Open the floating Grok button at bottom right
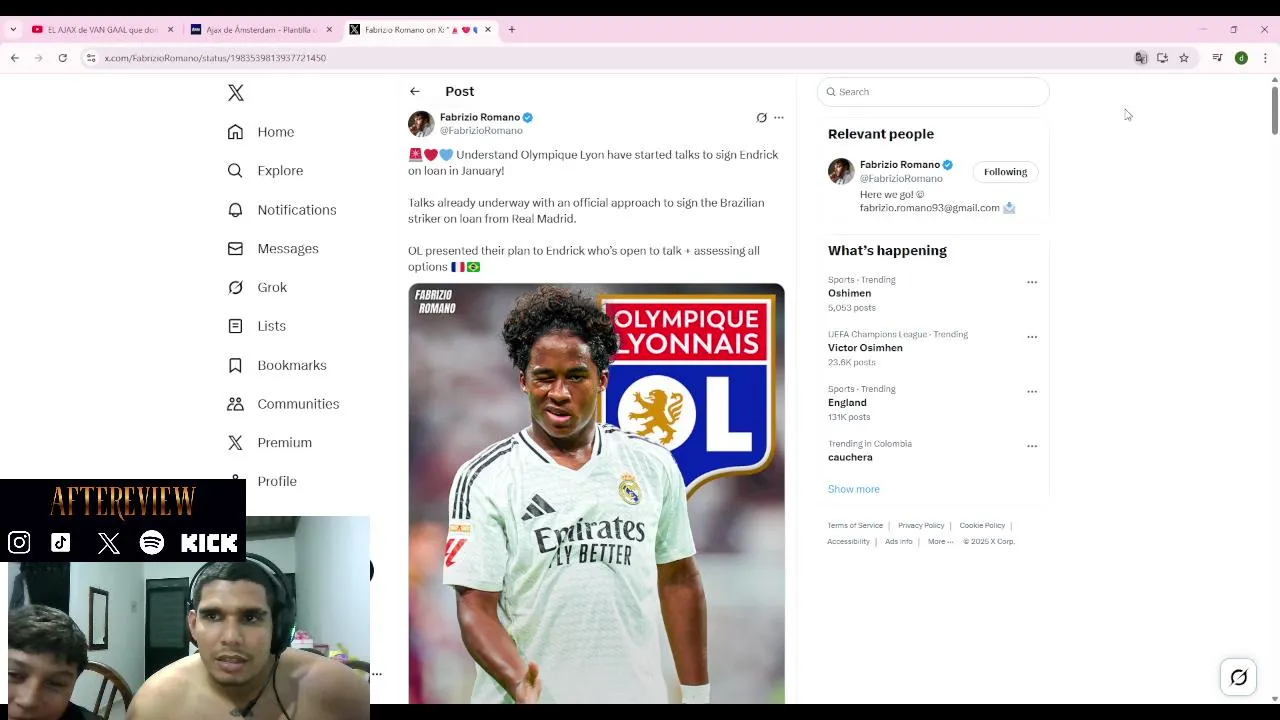Image resolution: width=1280 pixels, height=720 pixels. tap(1238, 677)
